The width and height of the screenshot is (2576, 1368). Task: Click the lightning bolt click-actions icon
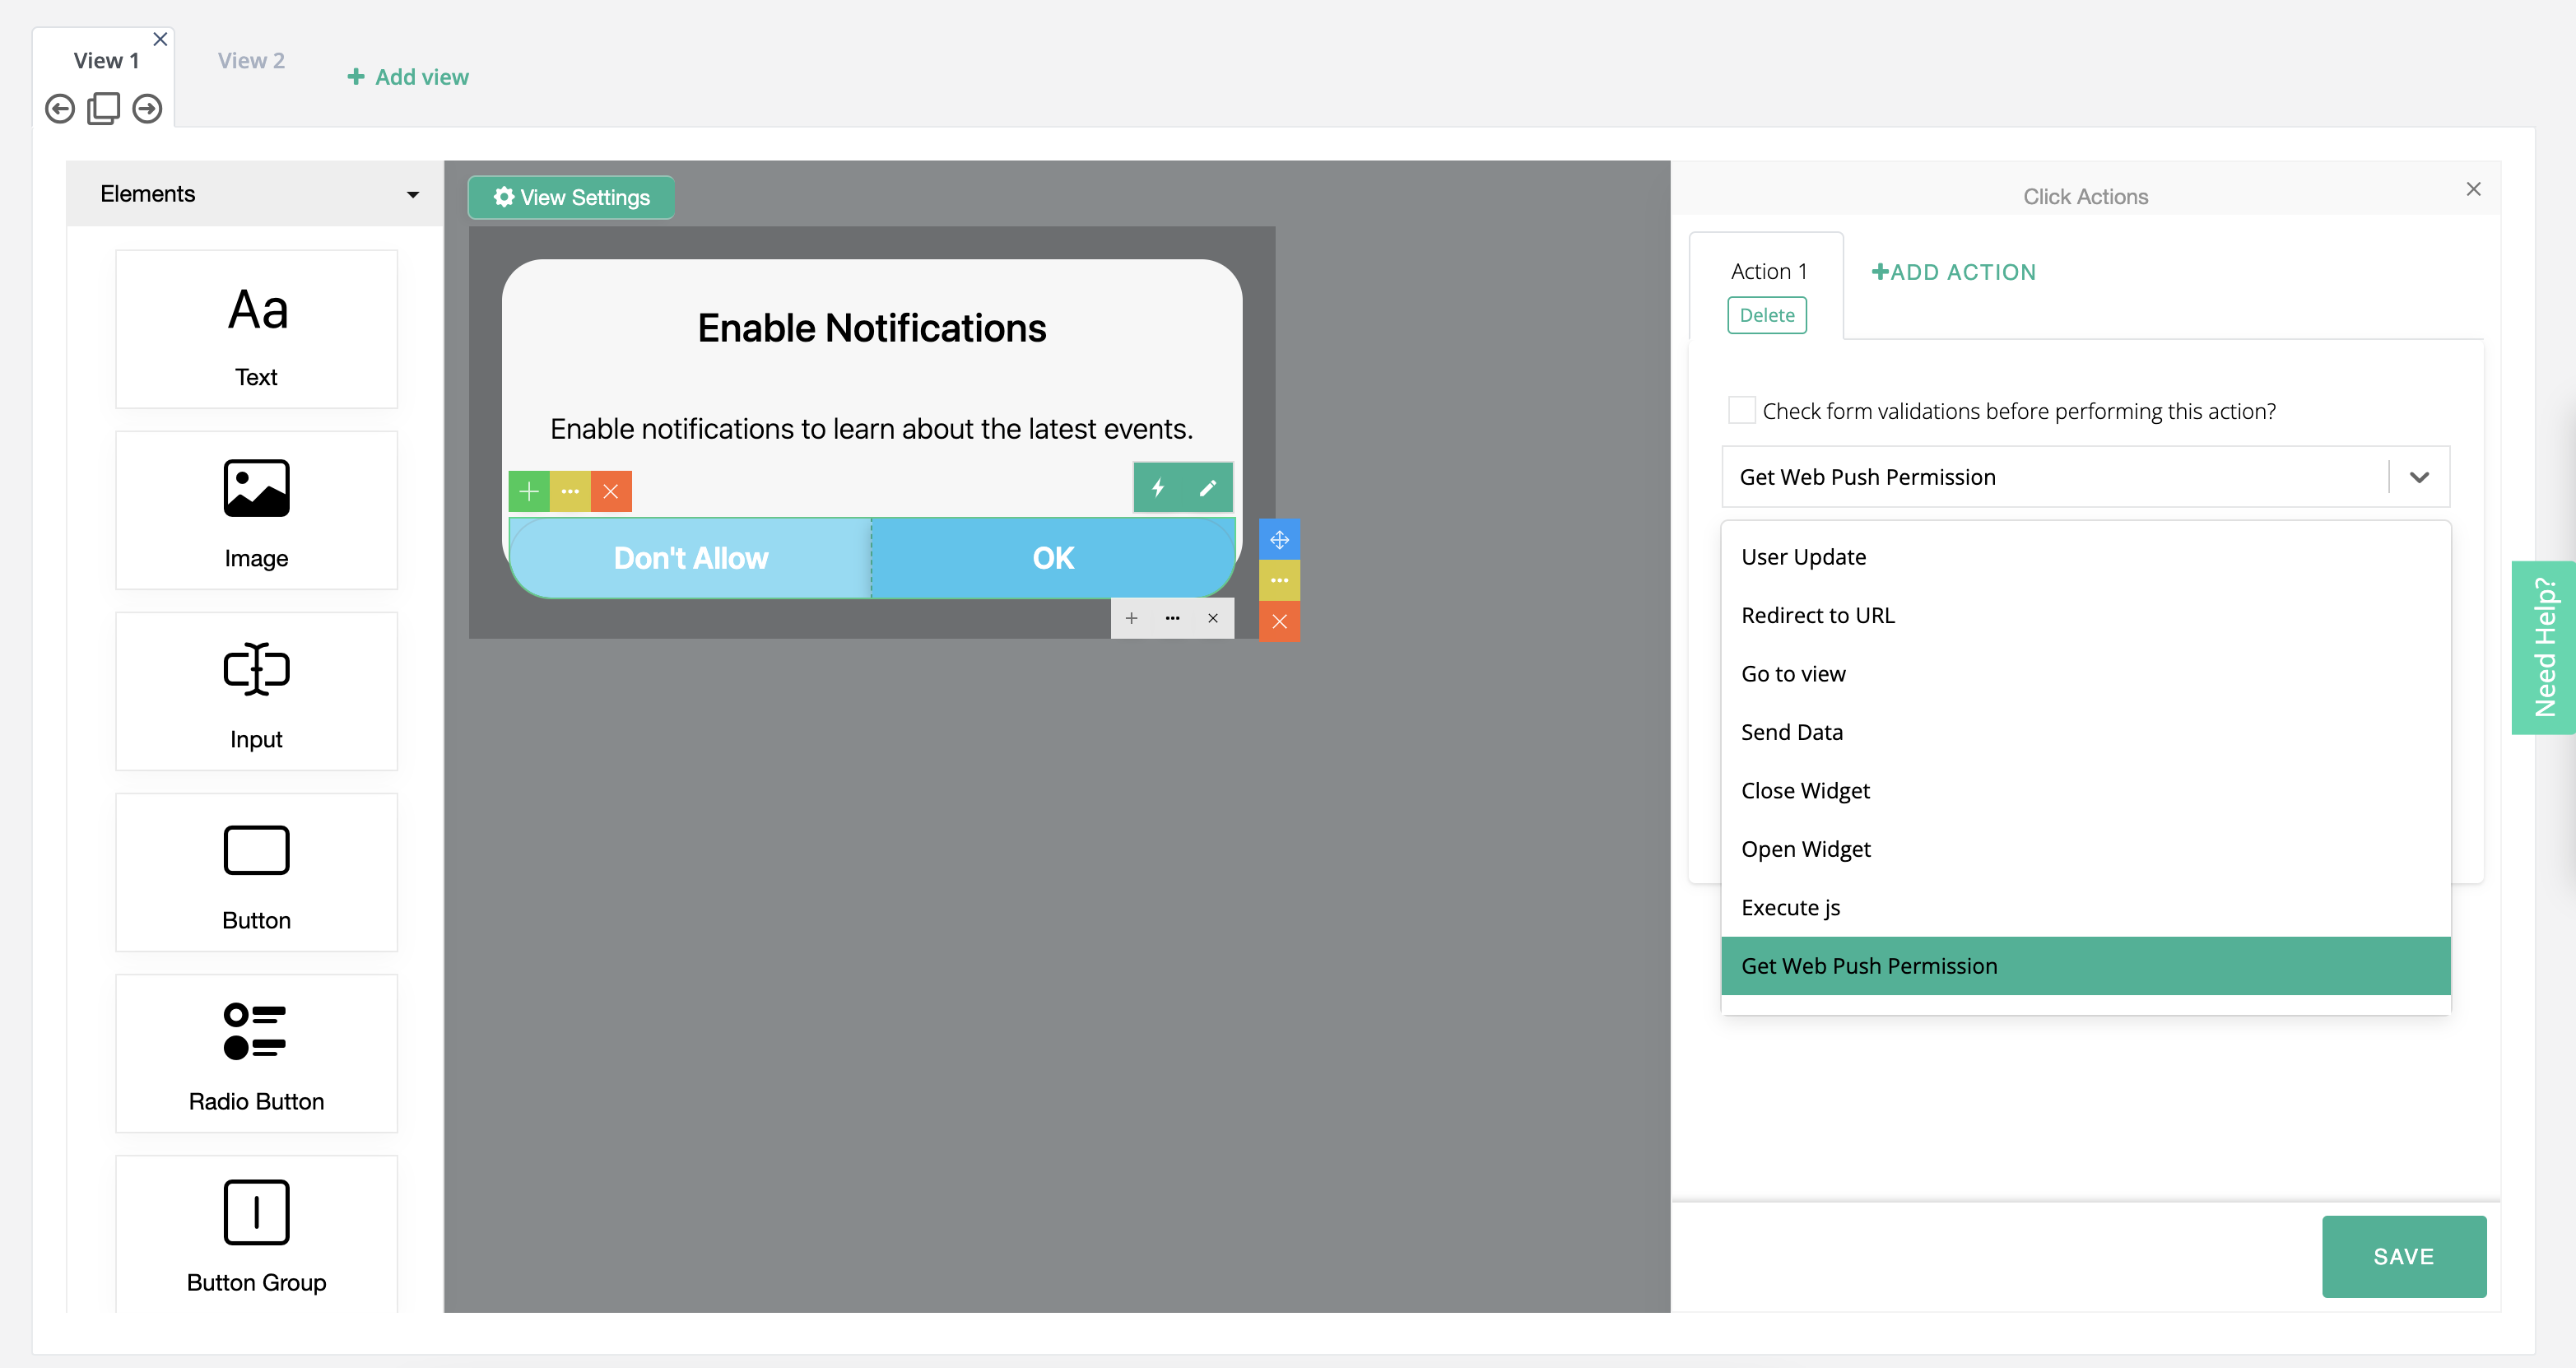1158,488
